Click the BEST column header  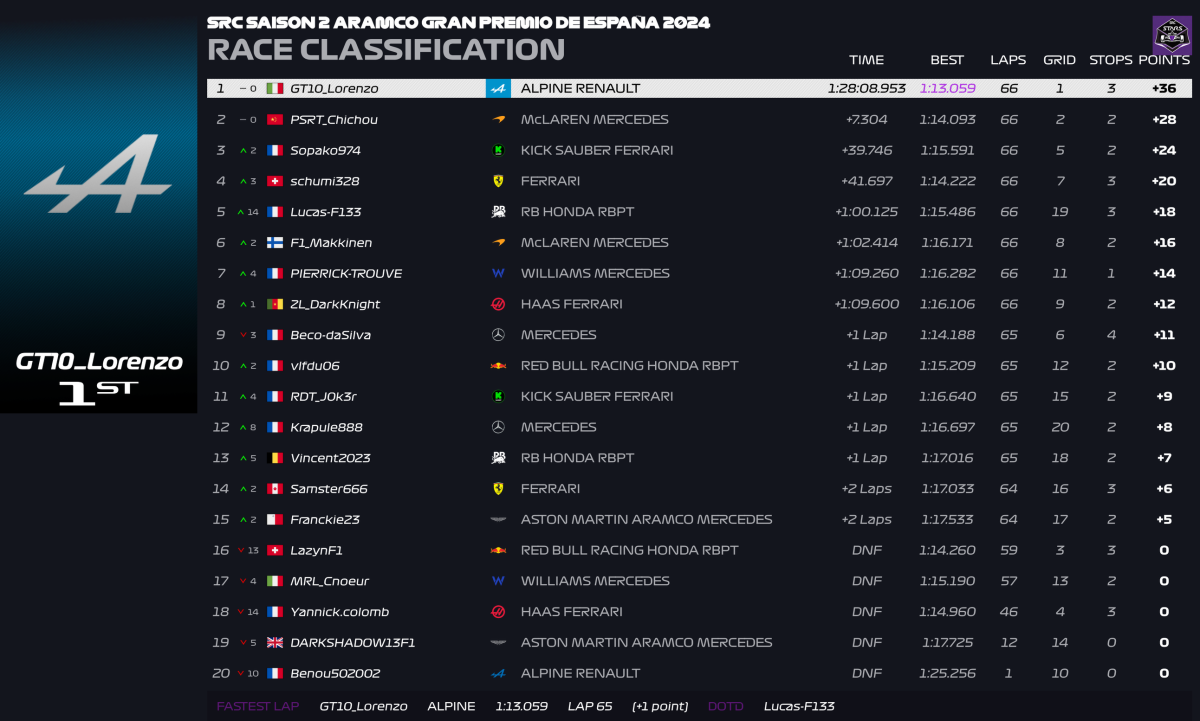947,60
